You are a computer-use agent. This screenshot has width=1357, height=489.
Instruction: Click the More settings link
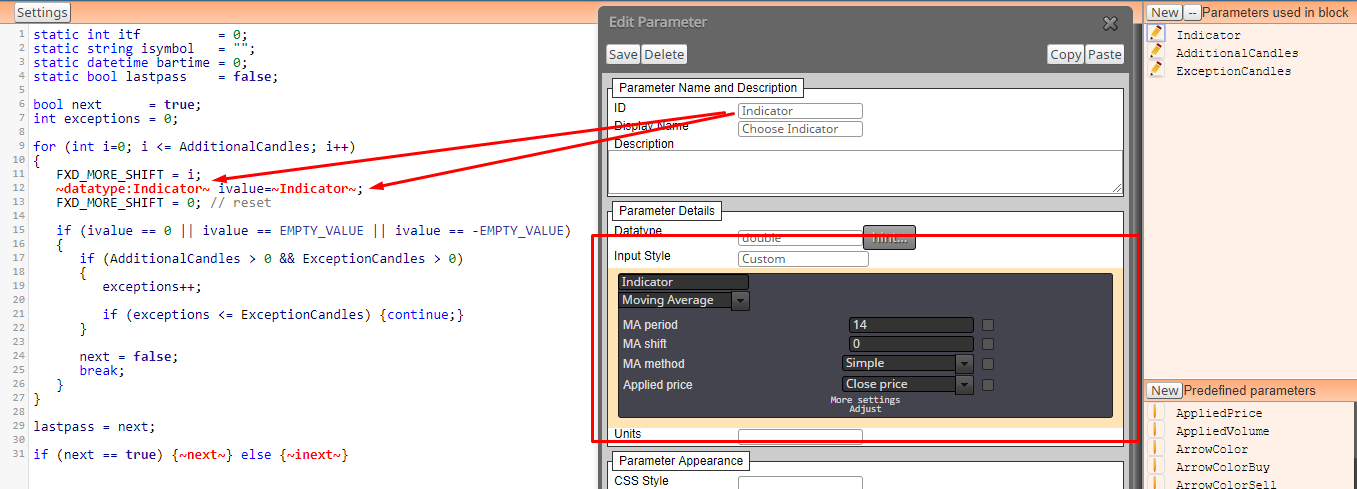865,400
